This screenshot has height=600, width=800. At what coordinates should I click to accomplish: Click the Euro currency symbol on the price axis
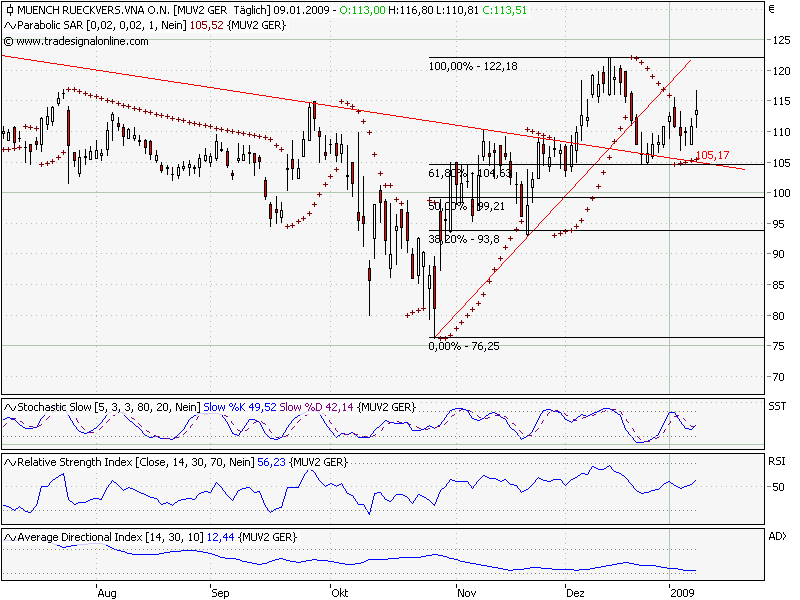click(x=771, y=9)
